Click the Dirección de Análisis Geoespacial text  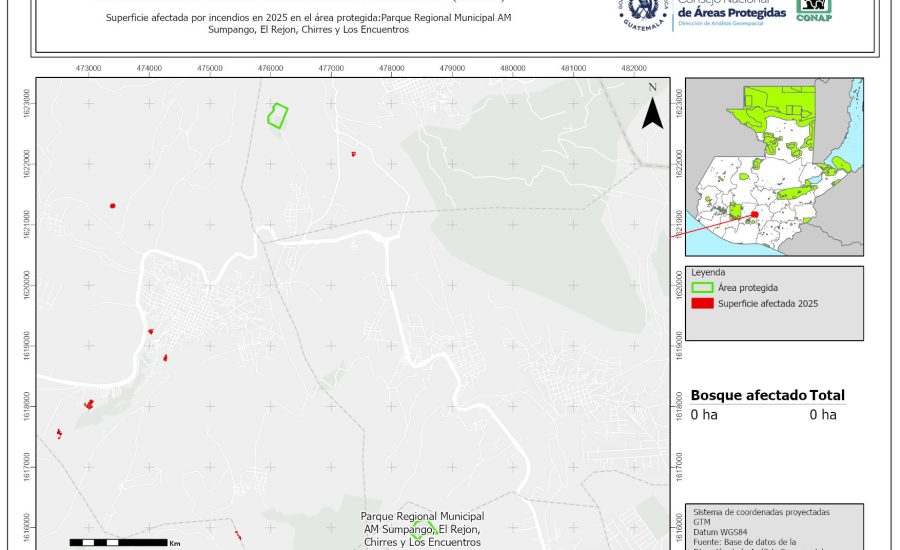tap(730, 21)
